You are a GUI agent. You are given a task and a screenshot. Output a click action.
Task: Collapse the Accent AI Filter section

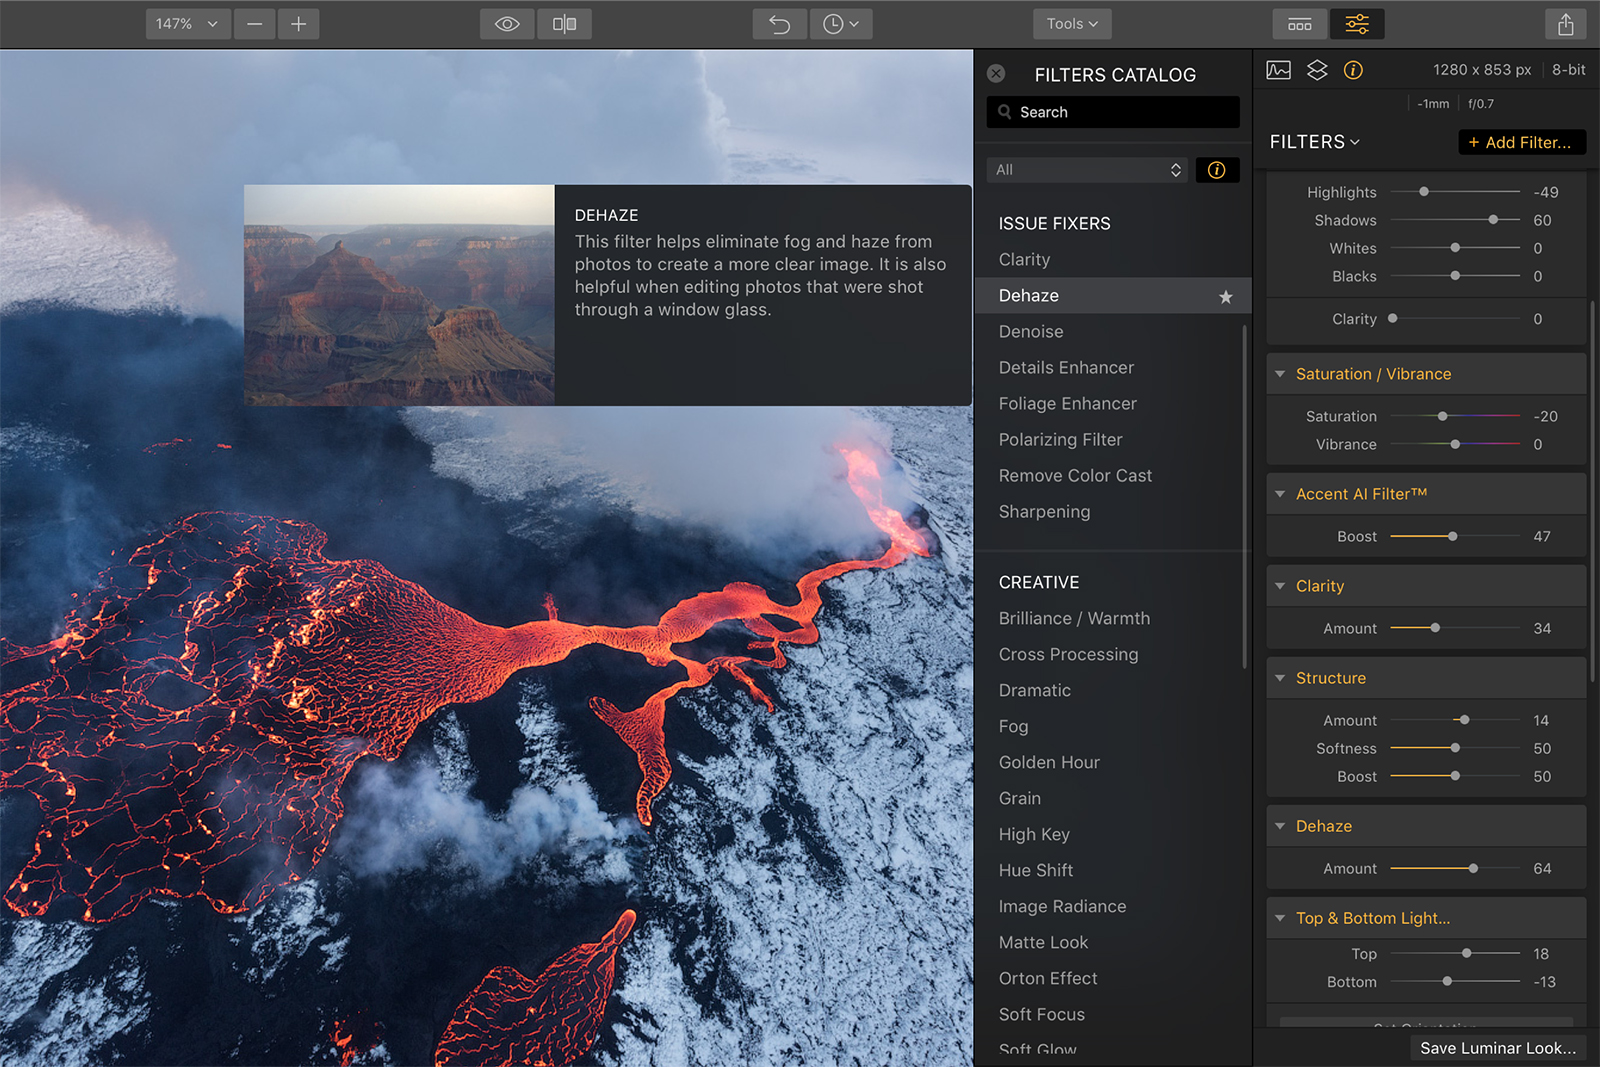tap(1280, 494)
